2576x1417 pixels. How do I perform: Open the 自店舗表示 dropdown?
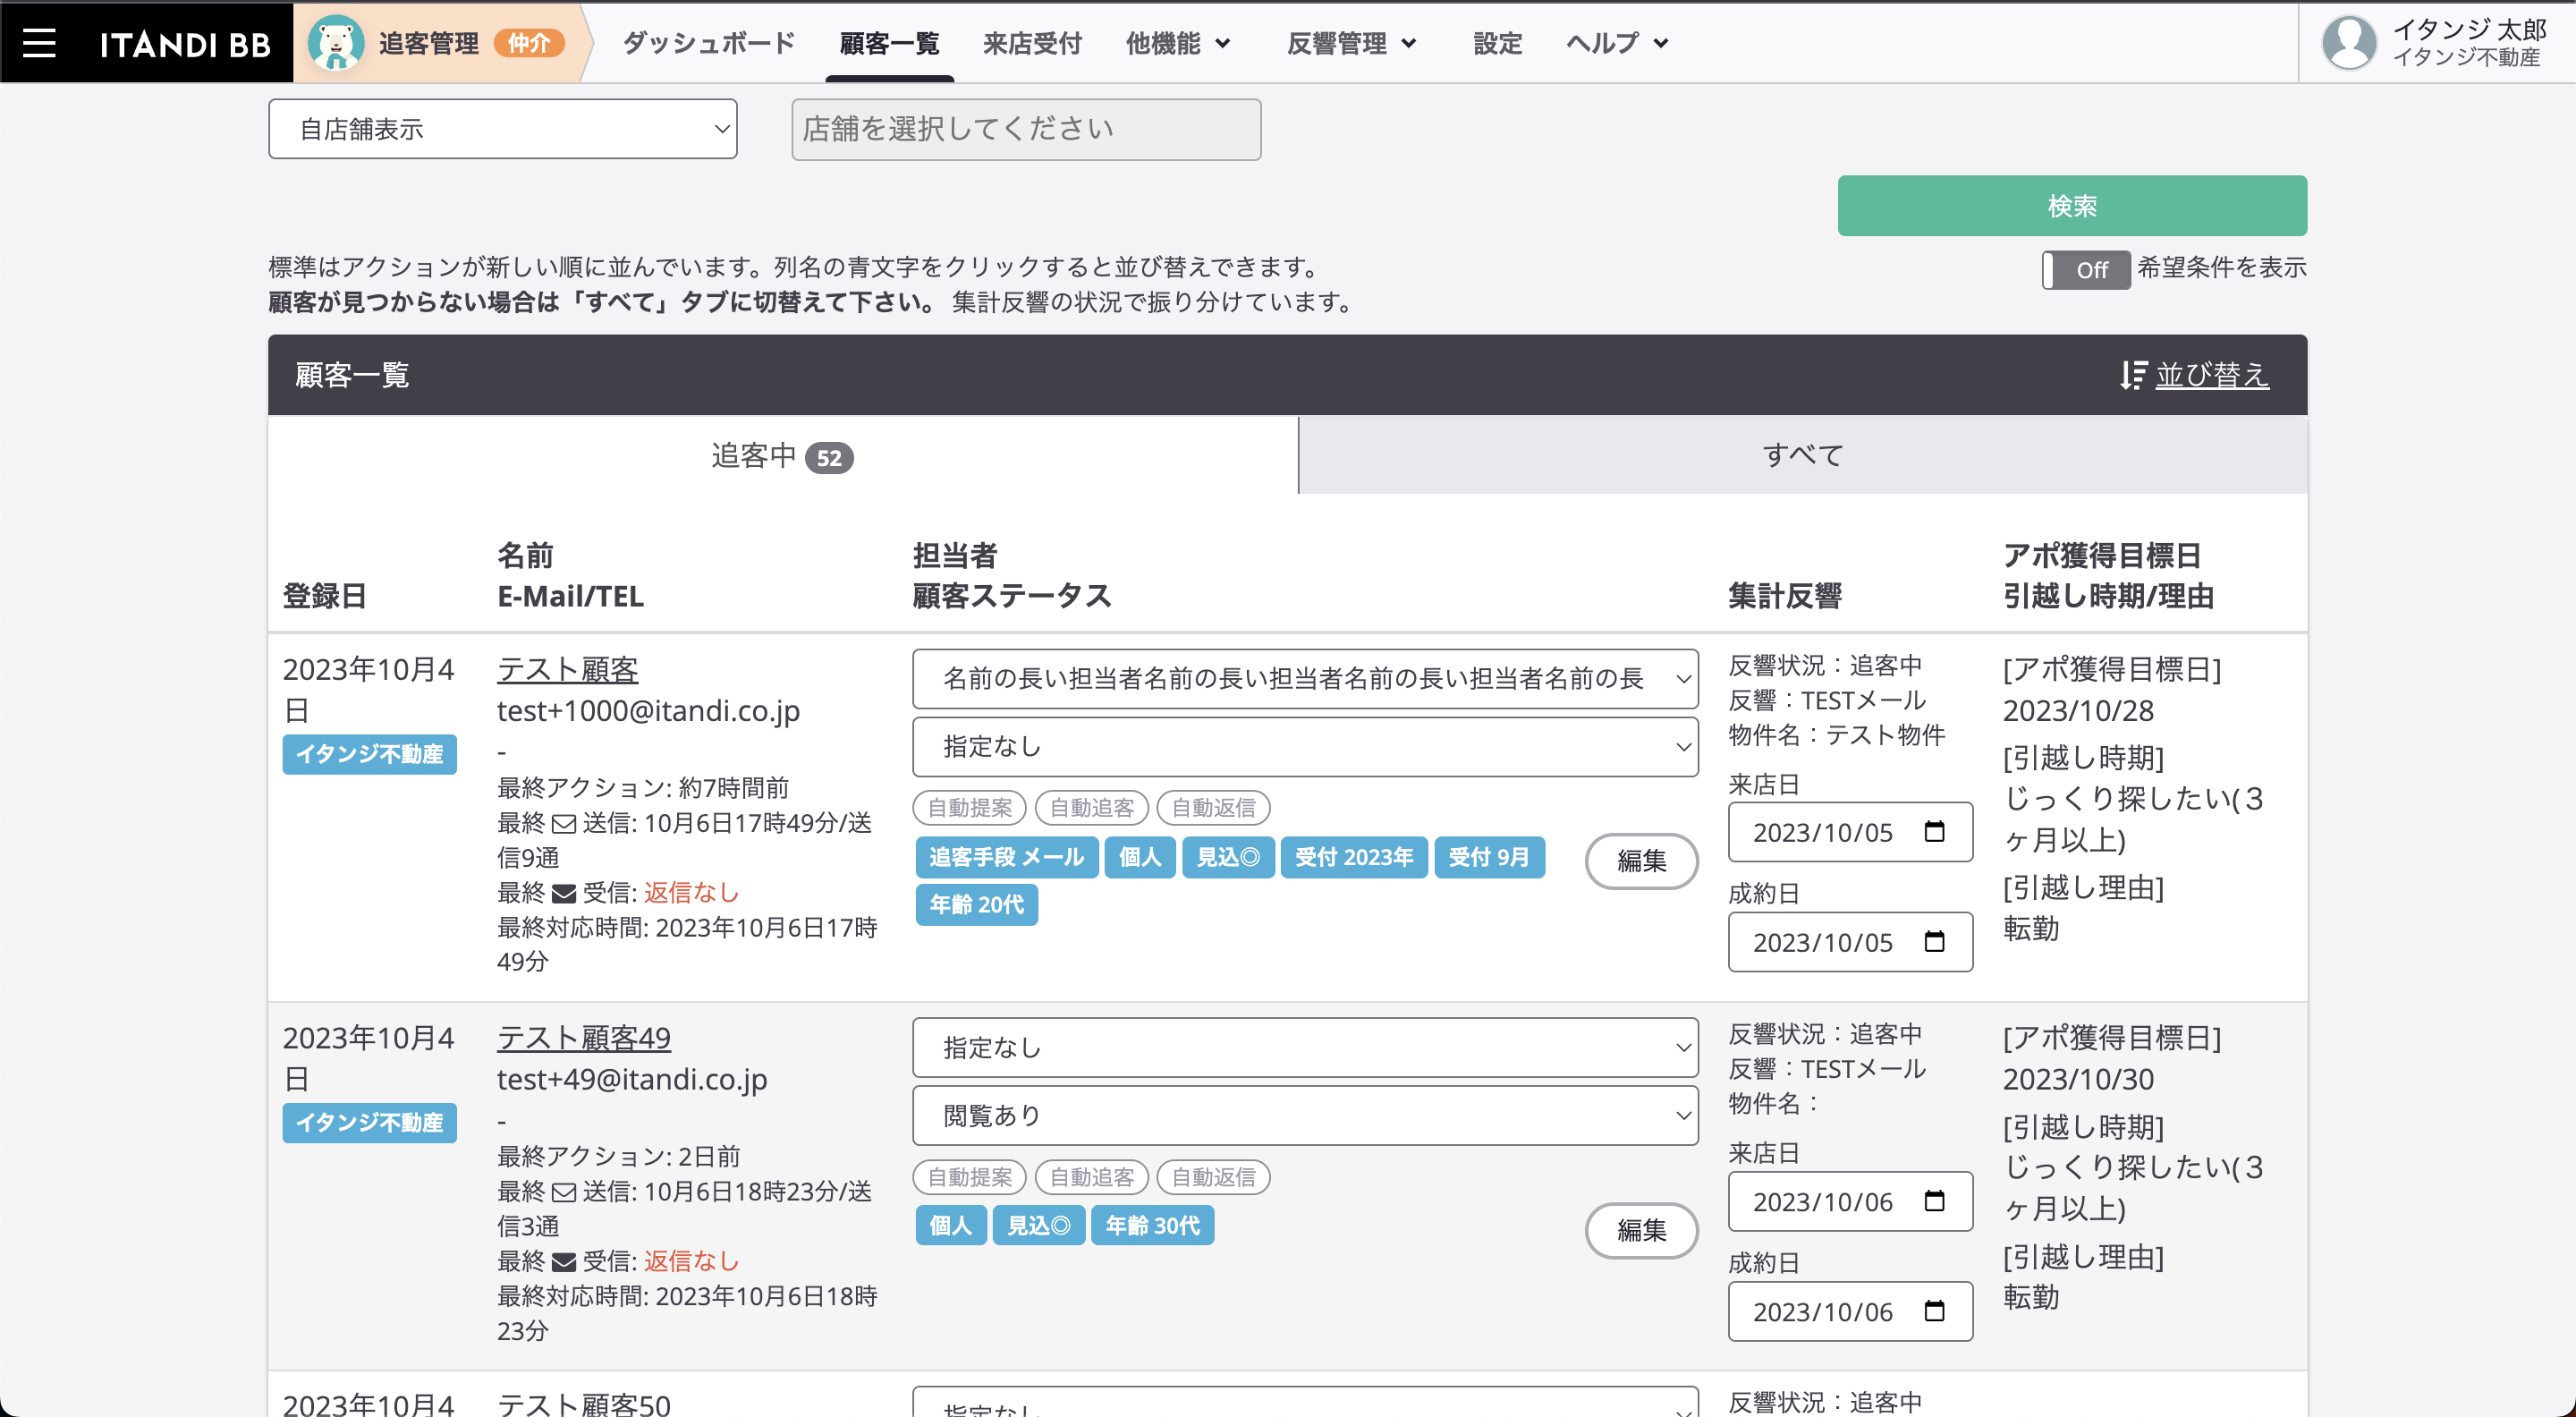(x=503, y=129)
